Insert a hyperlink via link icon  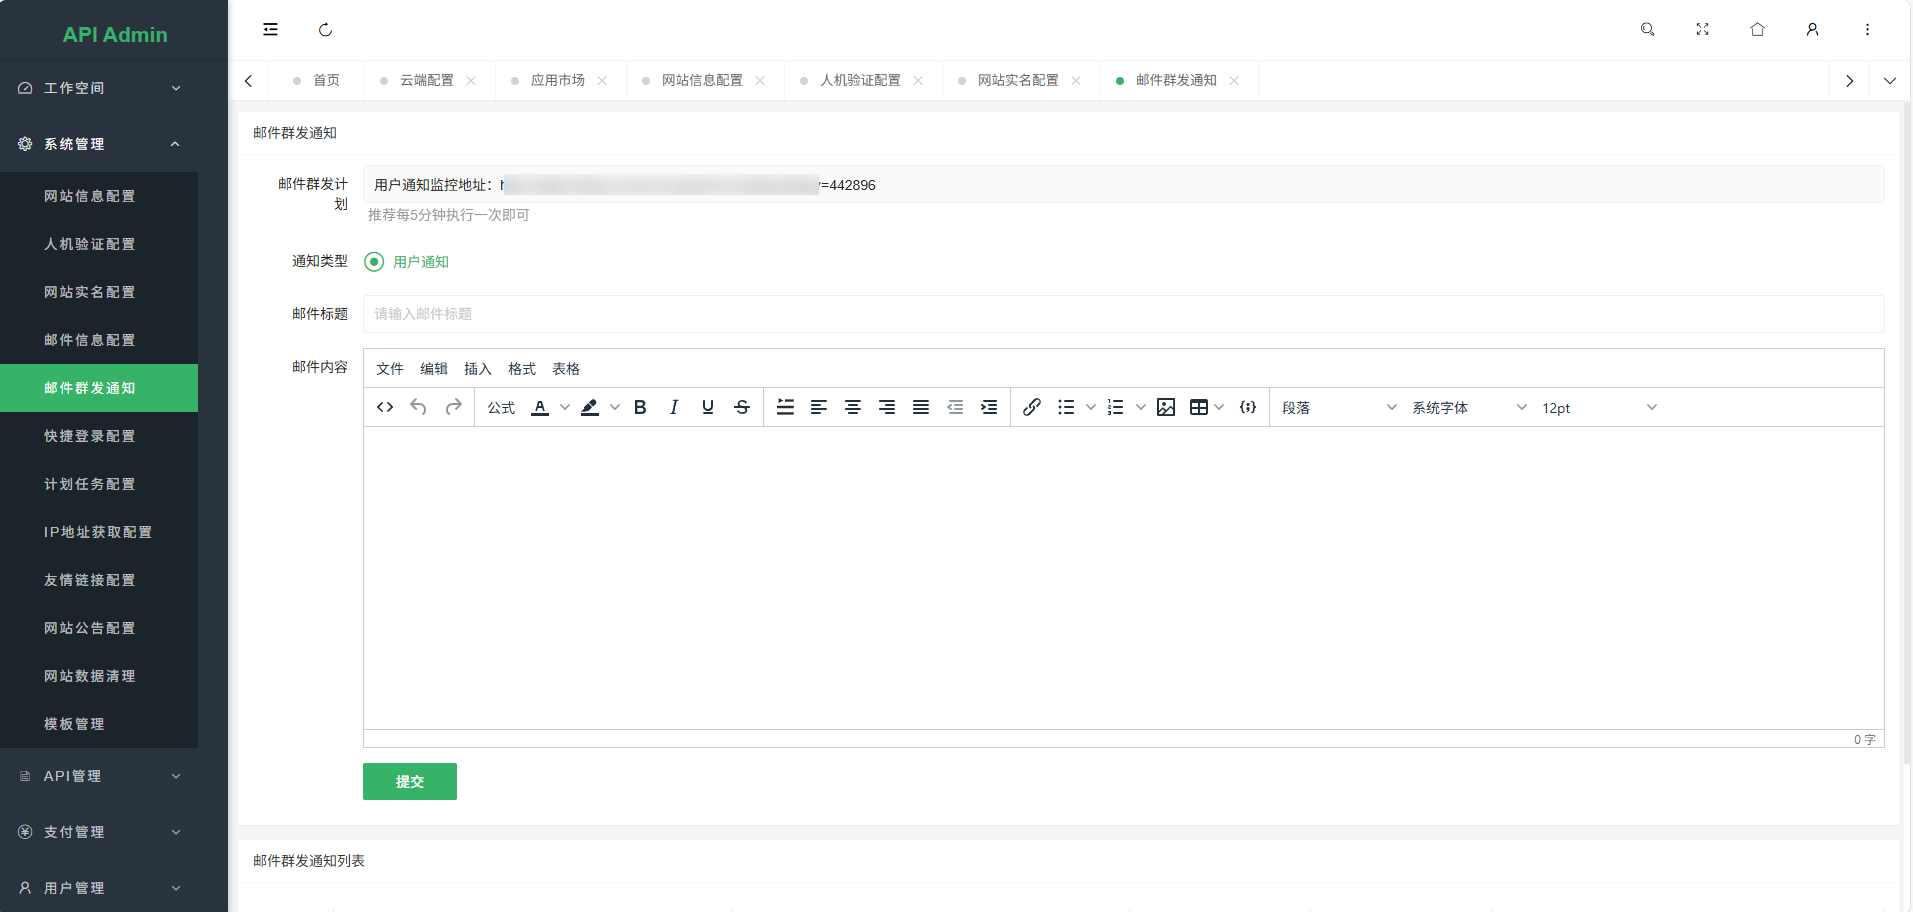[1032, 407]
